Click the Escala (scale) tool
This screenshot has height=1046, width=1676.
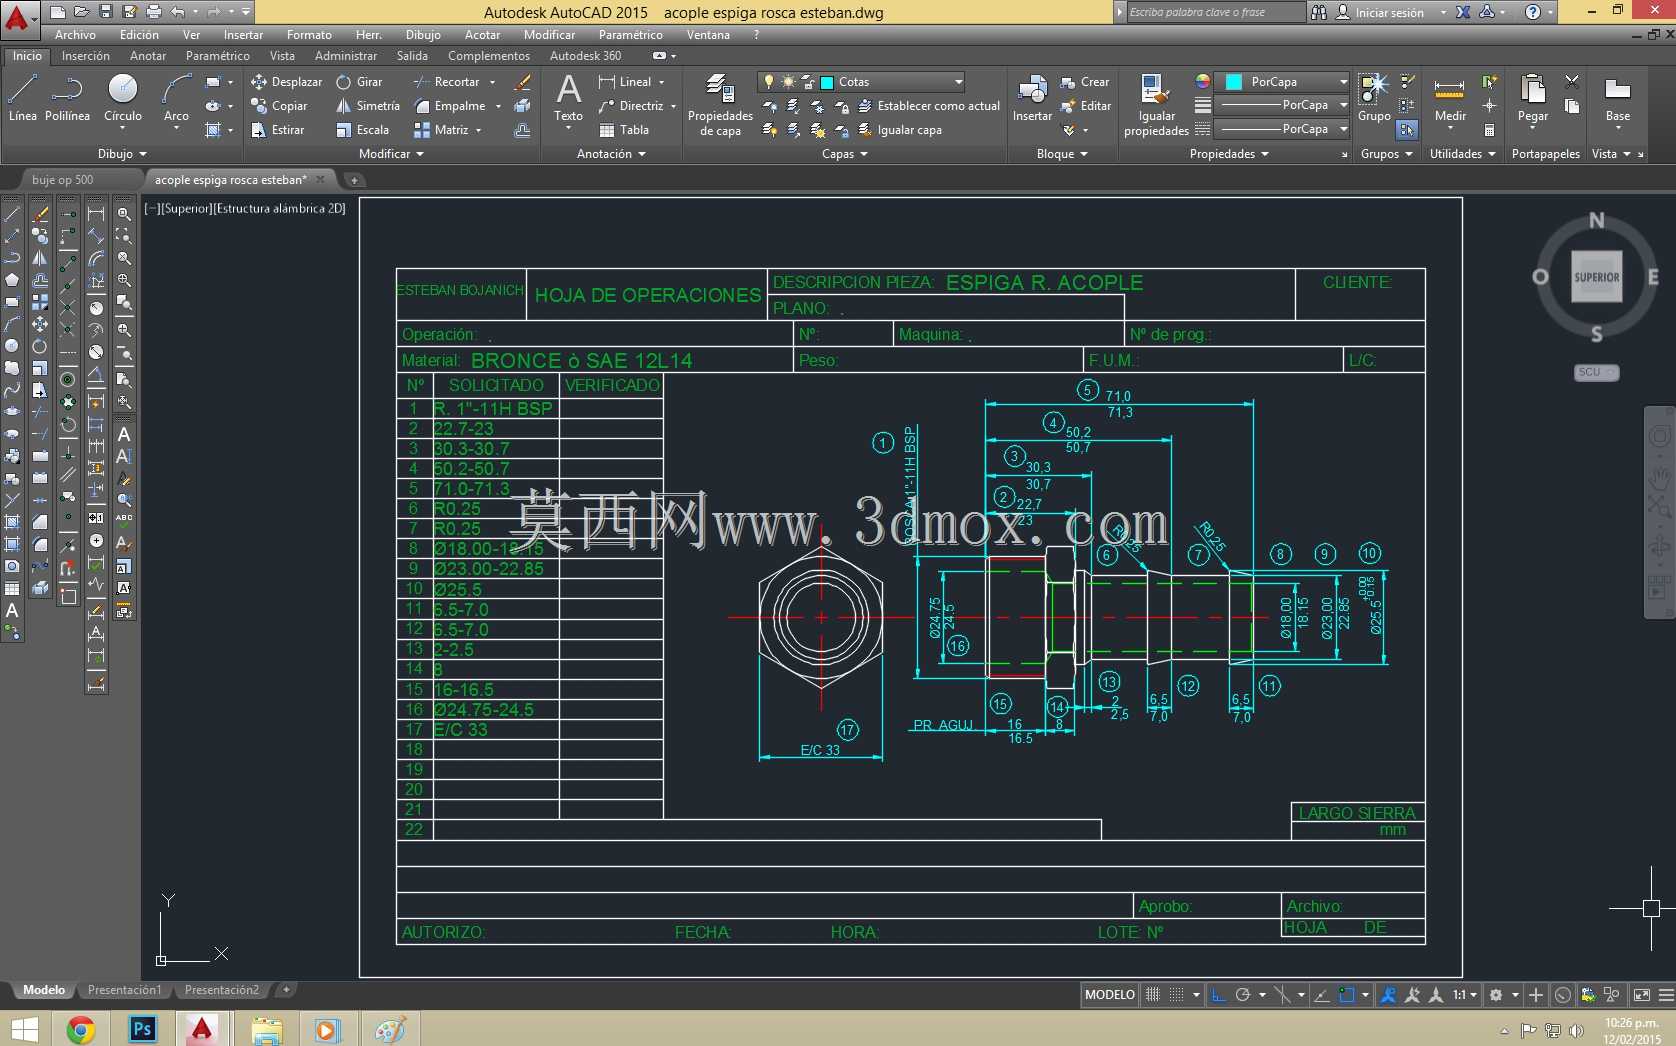[x=362, y=130]
